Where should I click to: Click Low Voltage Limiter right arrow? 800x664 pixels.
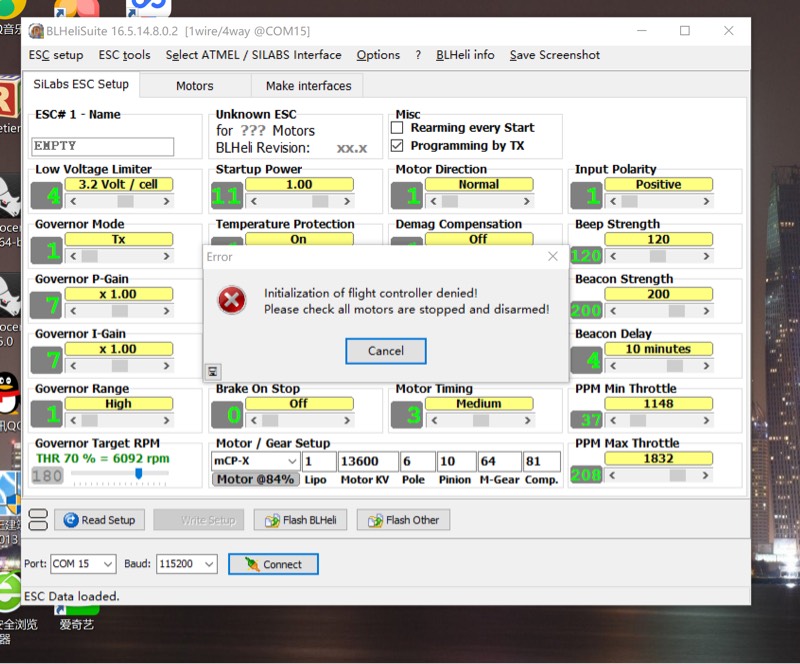[x=166, y=201]
